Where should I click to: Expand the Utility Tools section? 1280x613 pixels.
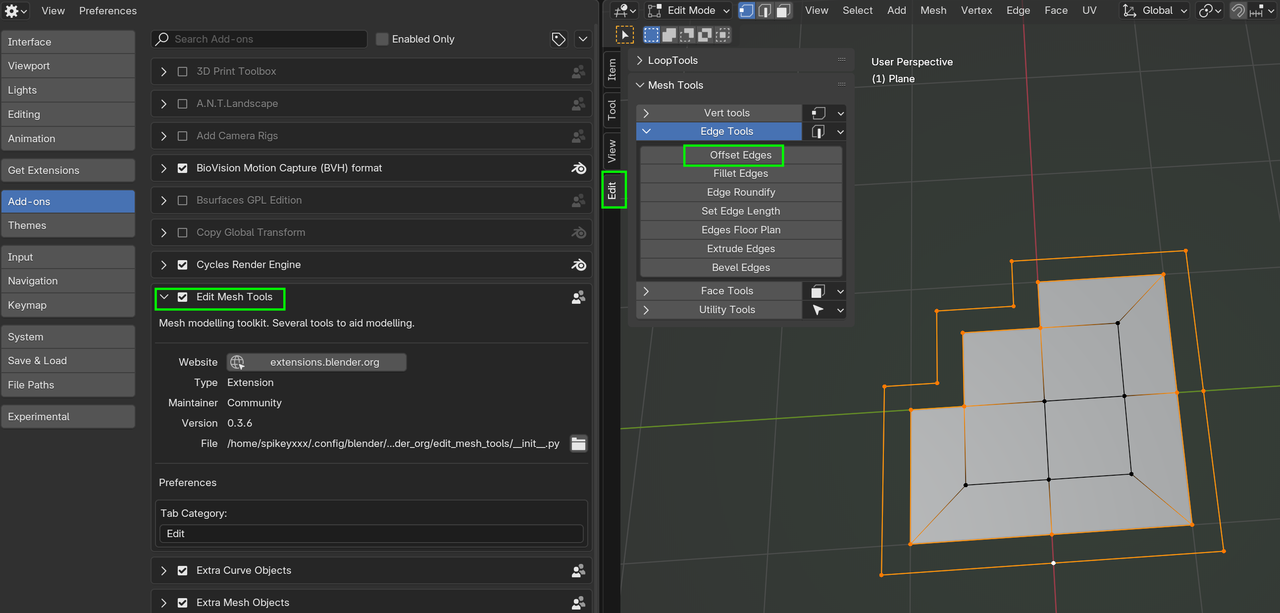(646, 310)
